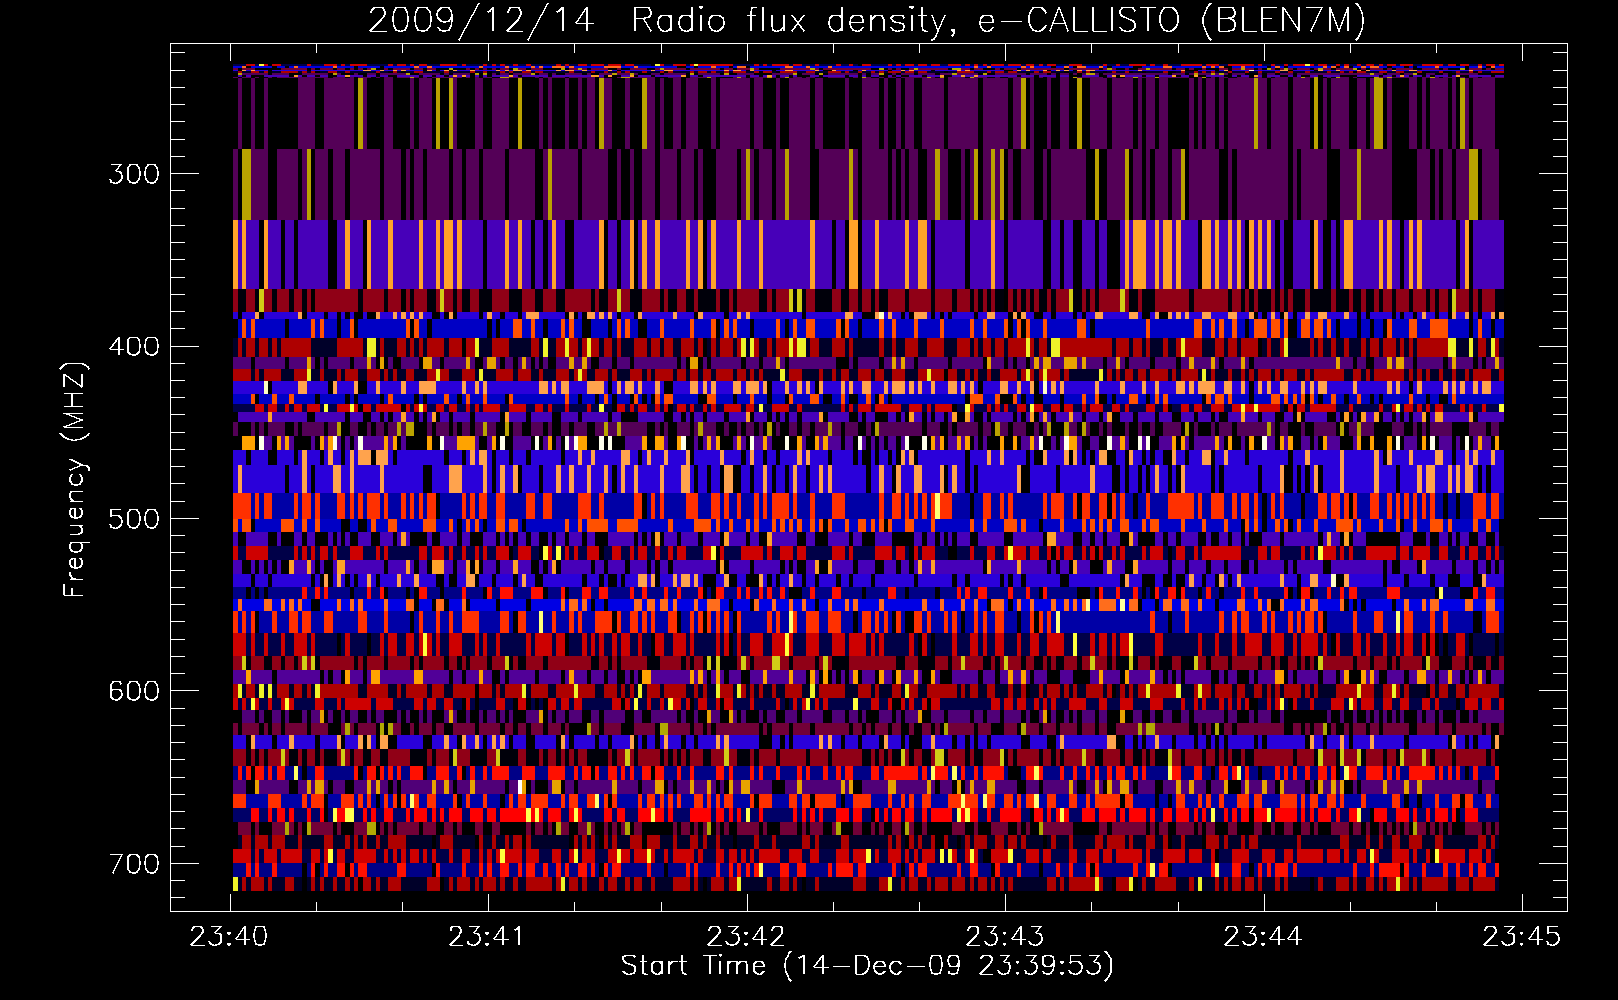This screenshot has height=1000, width=1618.
Task: Click the 23:42 time tick label
Action: pyautogui.click(x=746, y=936)
